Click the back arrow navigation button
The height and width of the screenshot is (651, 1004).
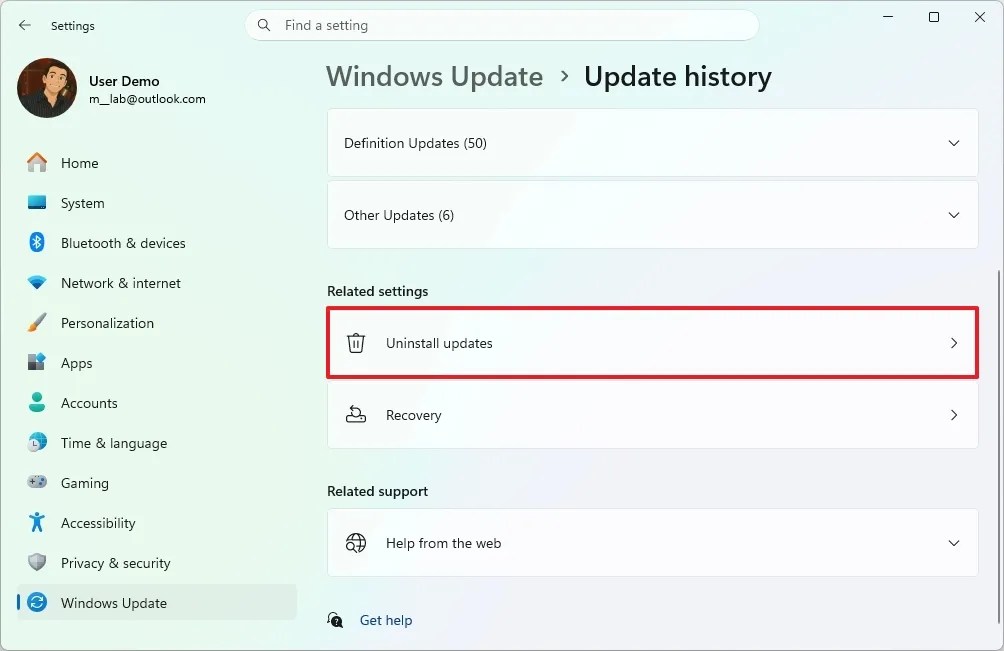24,25
